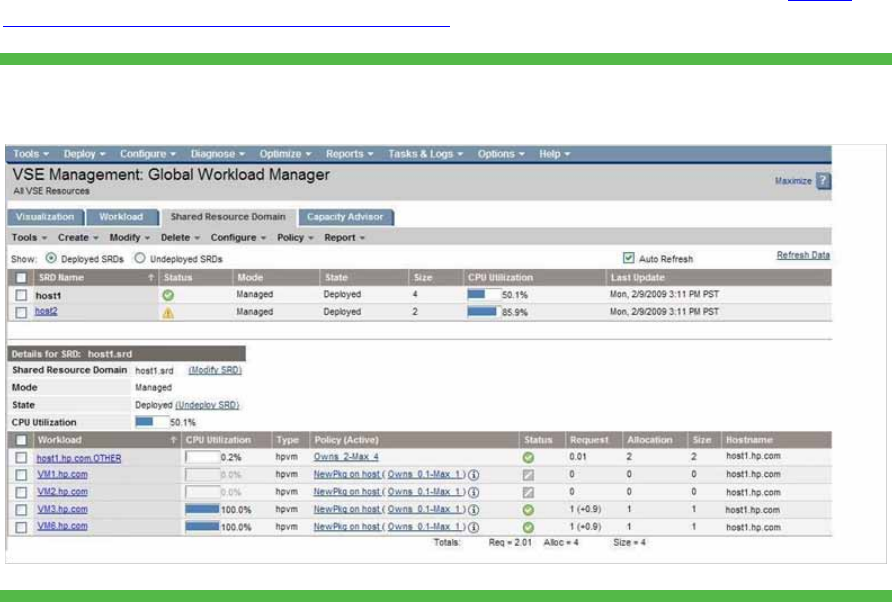Click host2 CPU utilization bar at 85.9%
Screen dimensions: 892x602
pyautogui.click(x=484, y=312)
